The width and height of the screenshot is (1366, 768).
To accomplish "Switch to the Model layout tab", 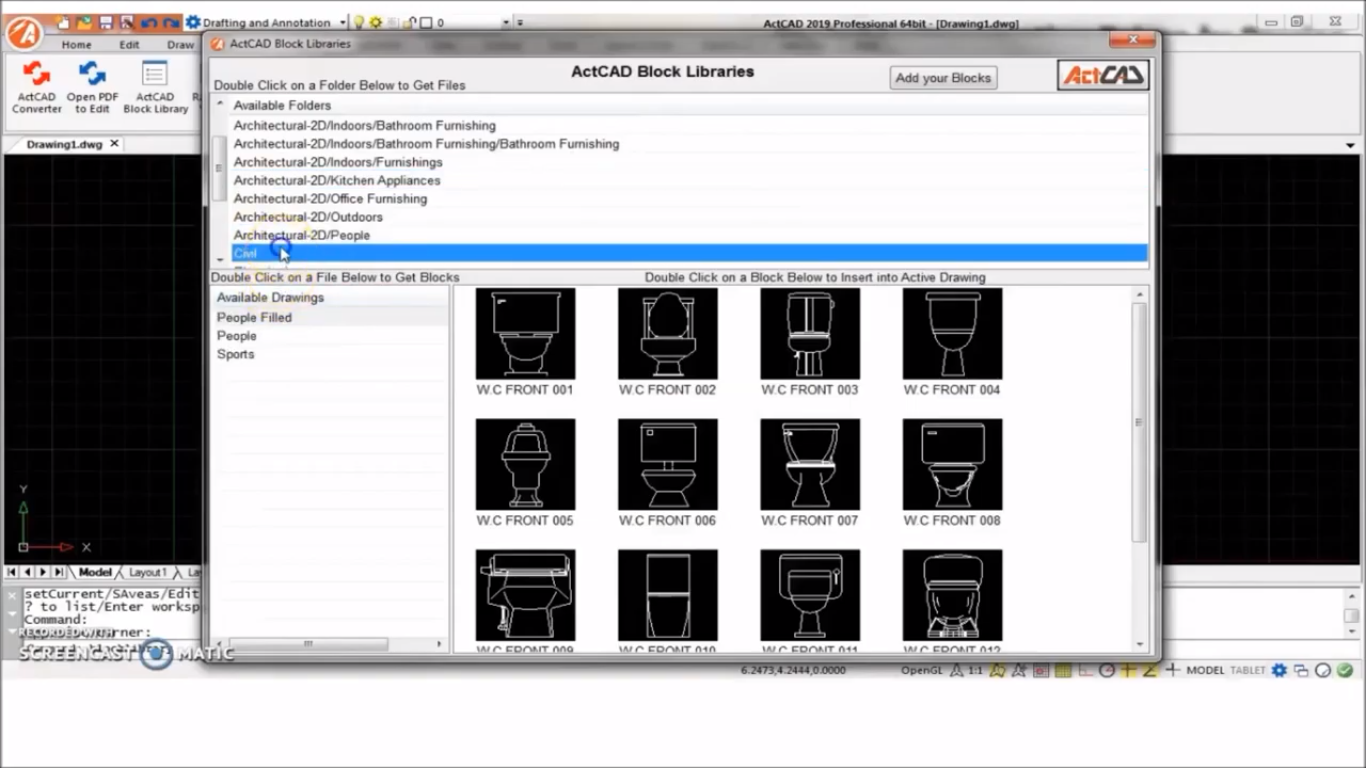I will 95,572.
